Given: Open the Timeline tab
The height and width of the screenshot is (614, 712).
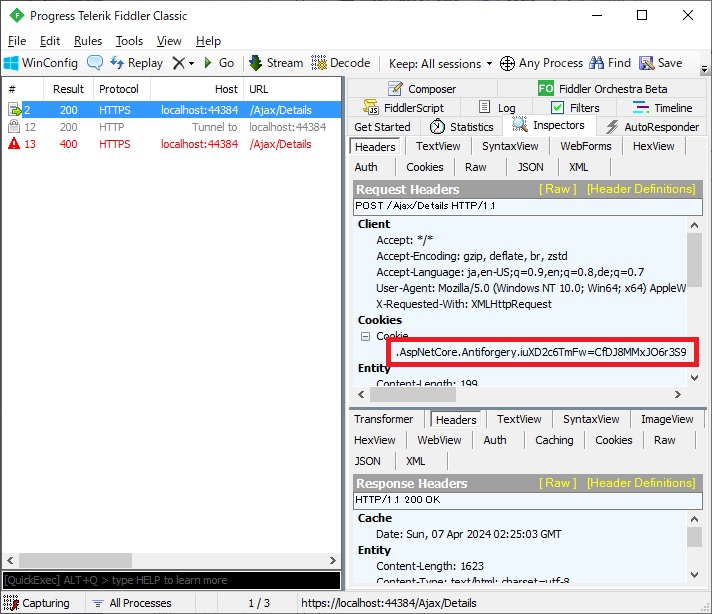Looking at the screenshot, I should pos(662,108).
